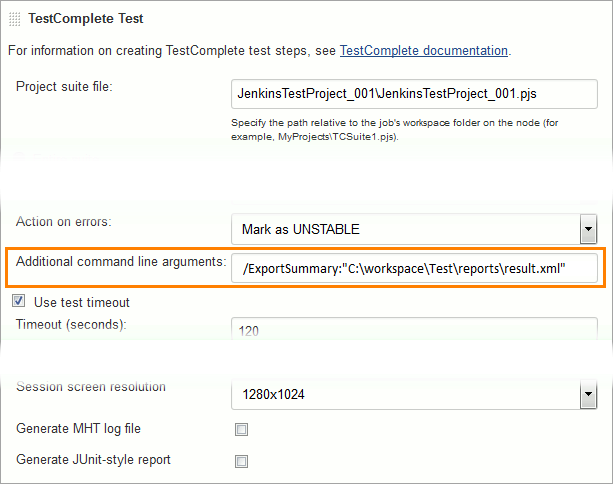Viewport: 613px width, 484px height.
Task: Click the Generate MHT log file label
Action: point(78,428)
